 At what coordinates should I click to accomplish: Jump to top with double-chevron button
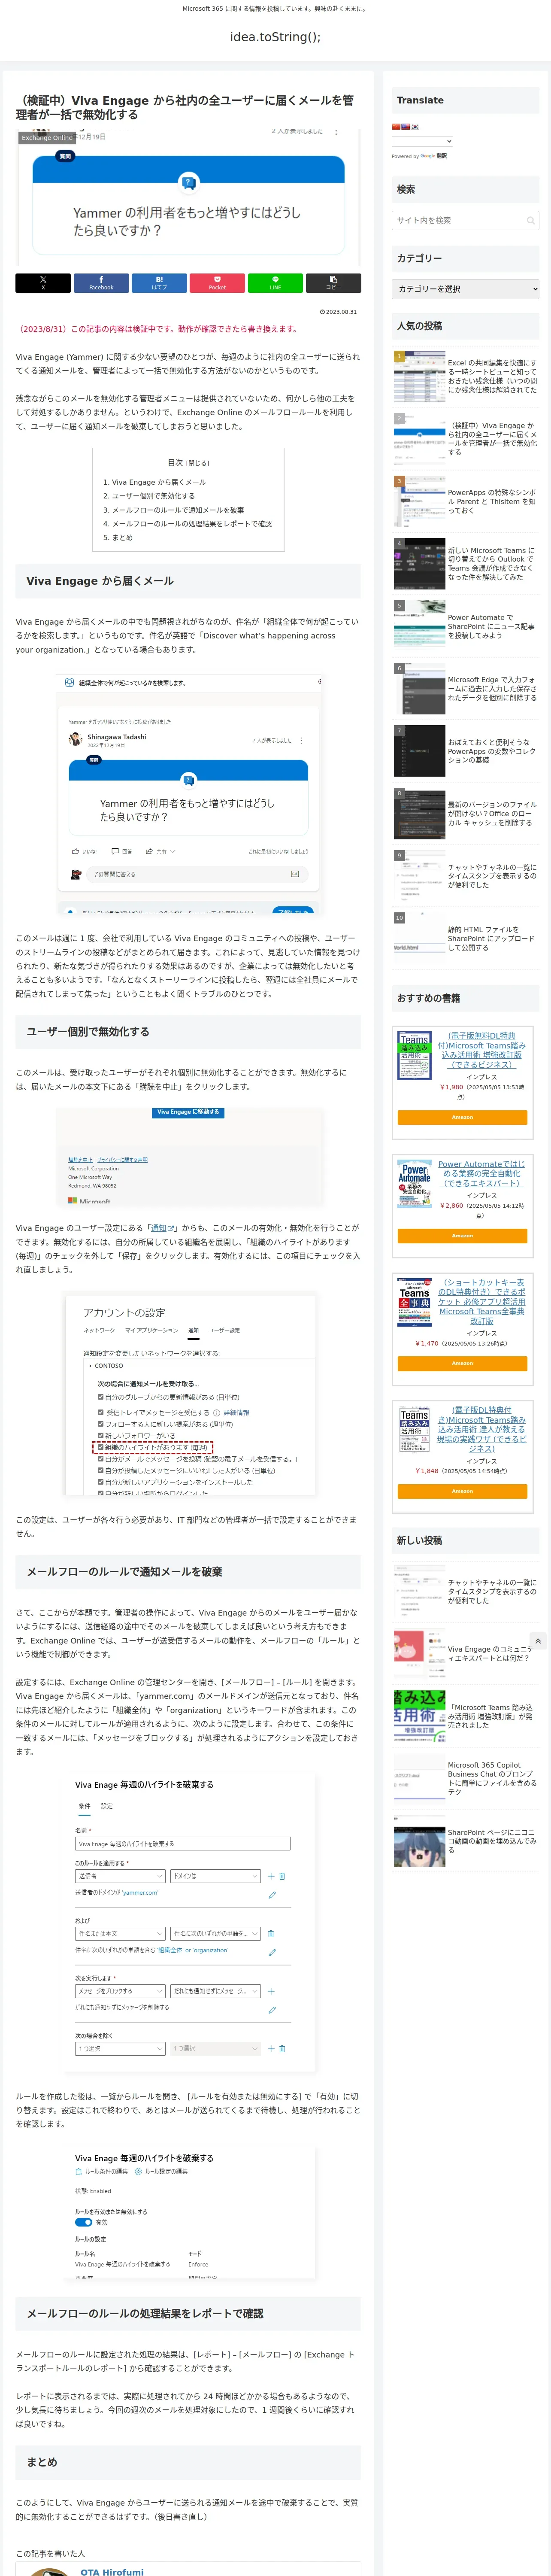click(538, 1641)
